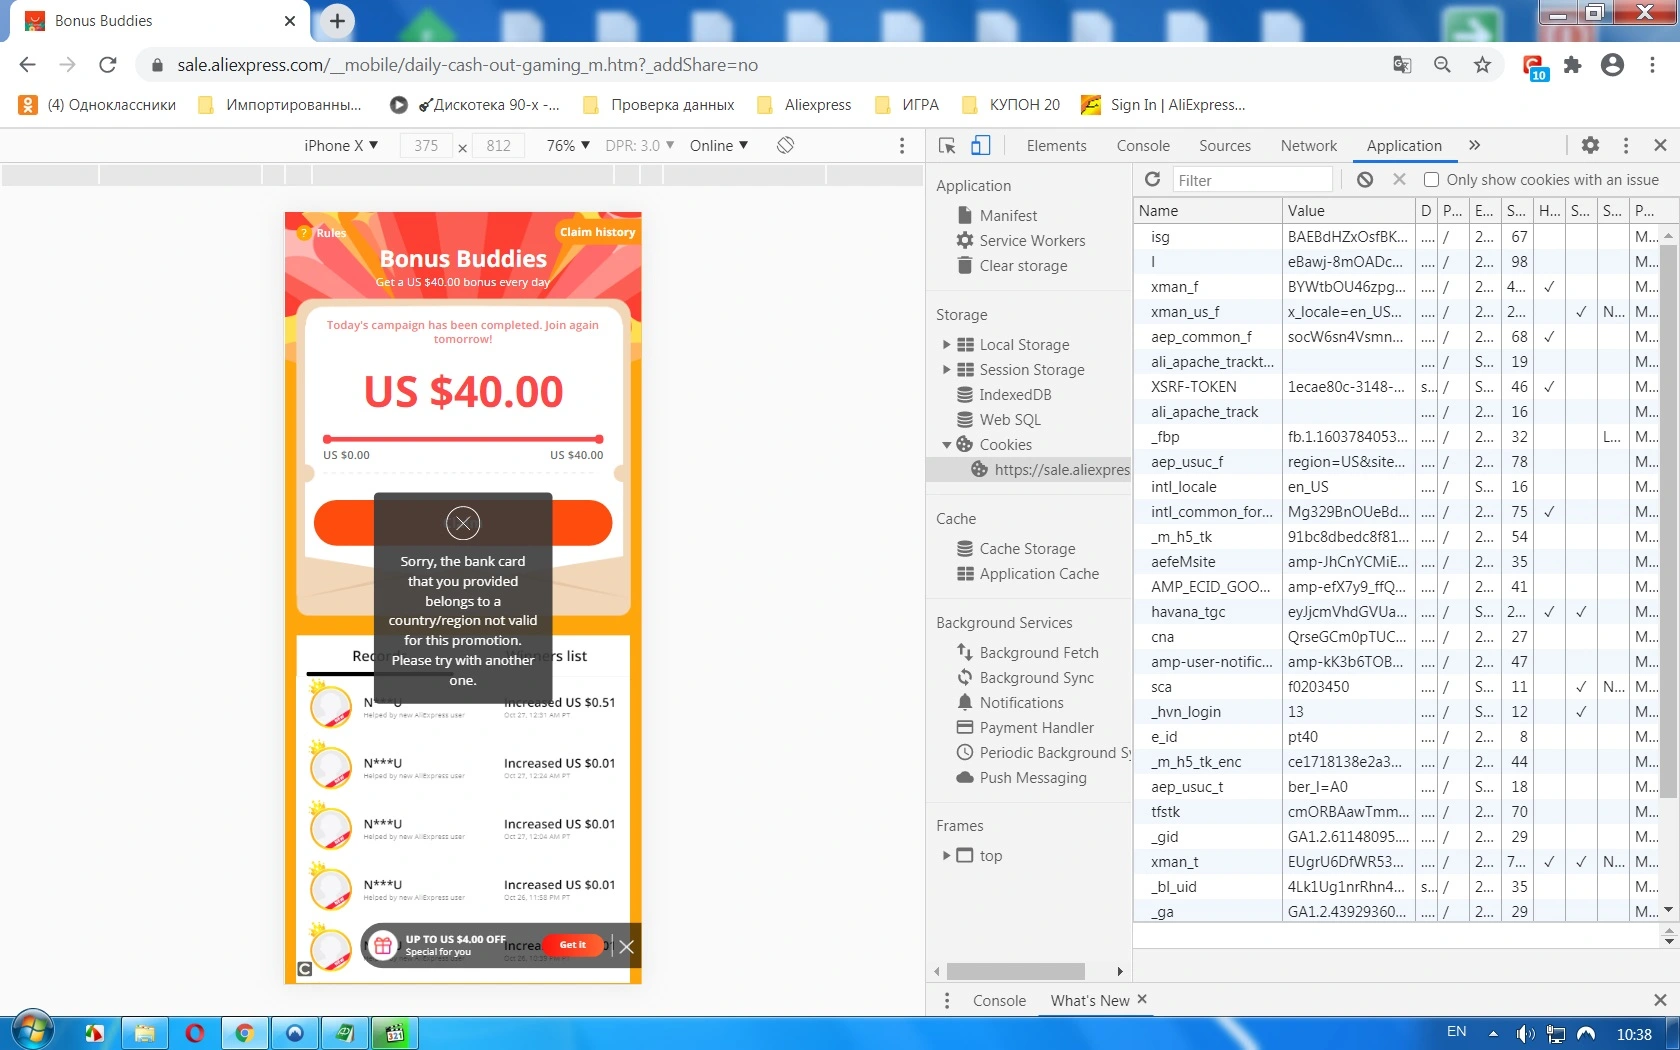Switch to the Elements tab
This screenshot has height=1050, width=1680.
pos(1056,145)
